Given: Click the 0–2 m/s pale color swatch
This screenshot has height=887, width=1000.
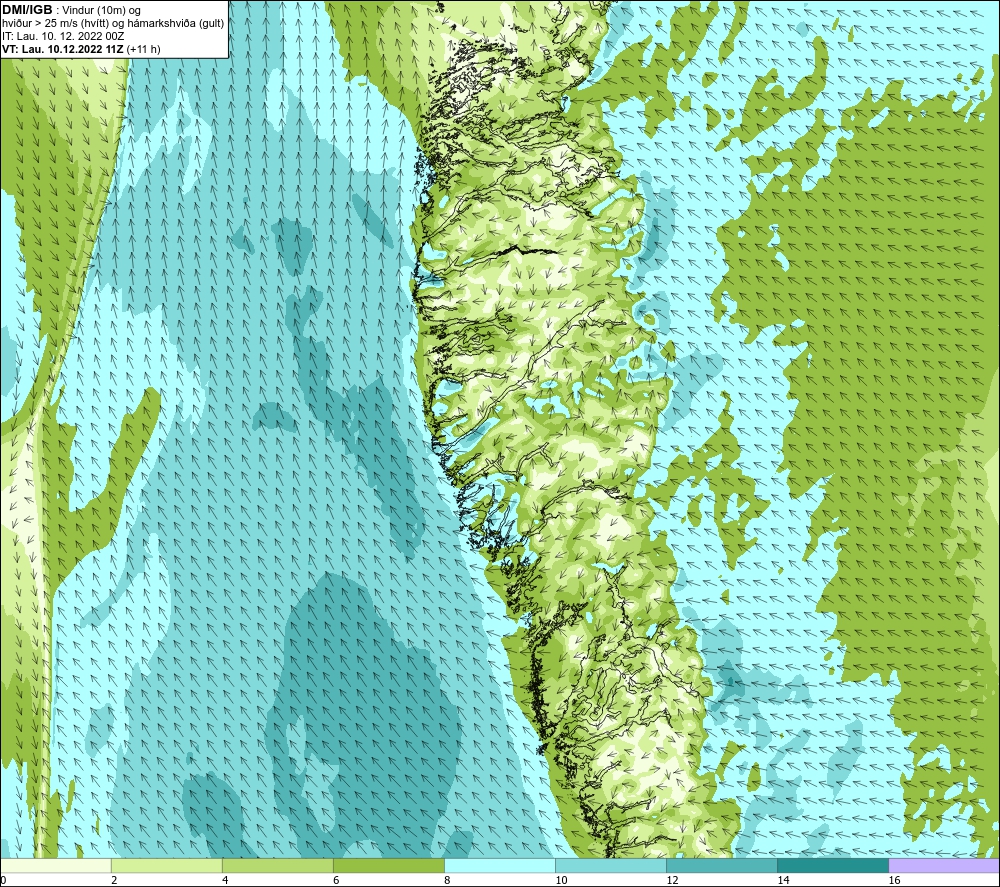Looking at the screenshot, I should [x=55, y=865].
